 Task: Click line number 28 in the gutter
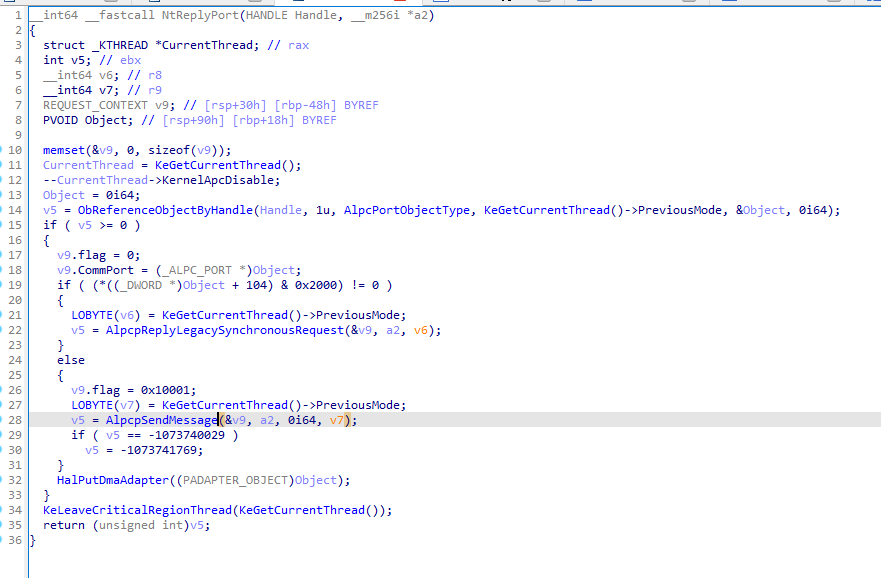(x=15, y=420)
